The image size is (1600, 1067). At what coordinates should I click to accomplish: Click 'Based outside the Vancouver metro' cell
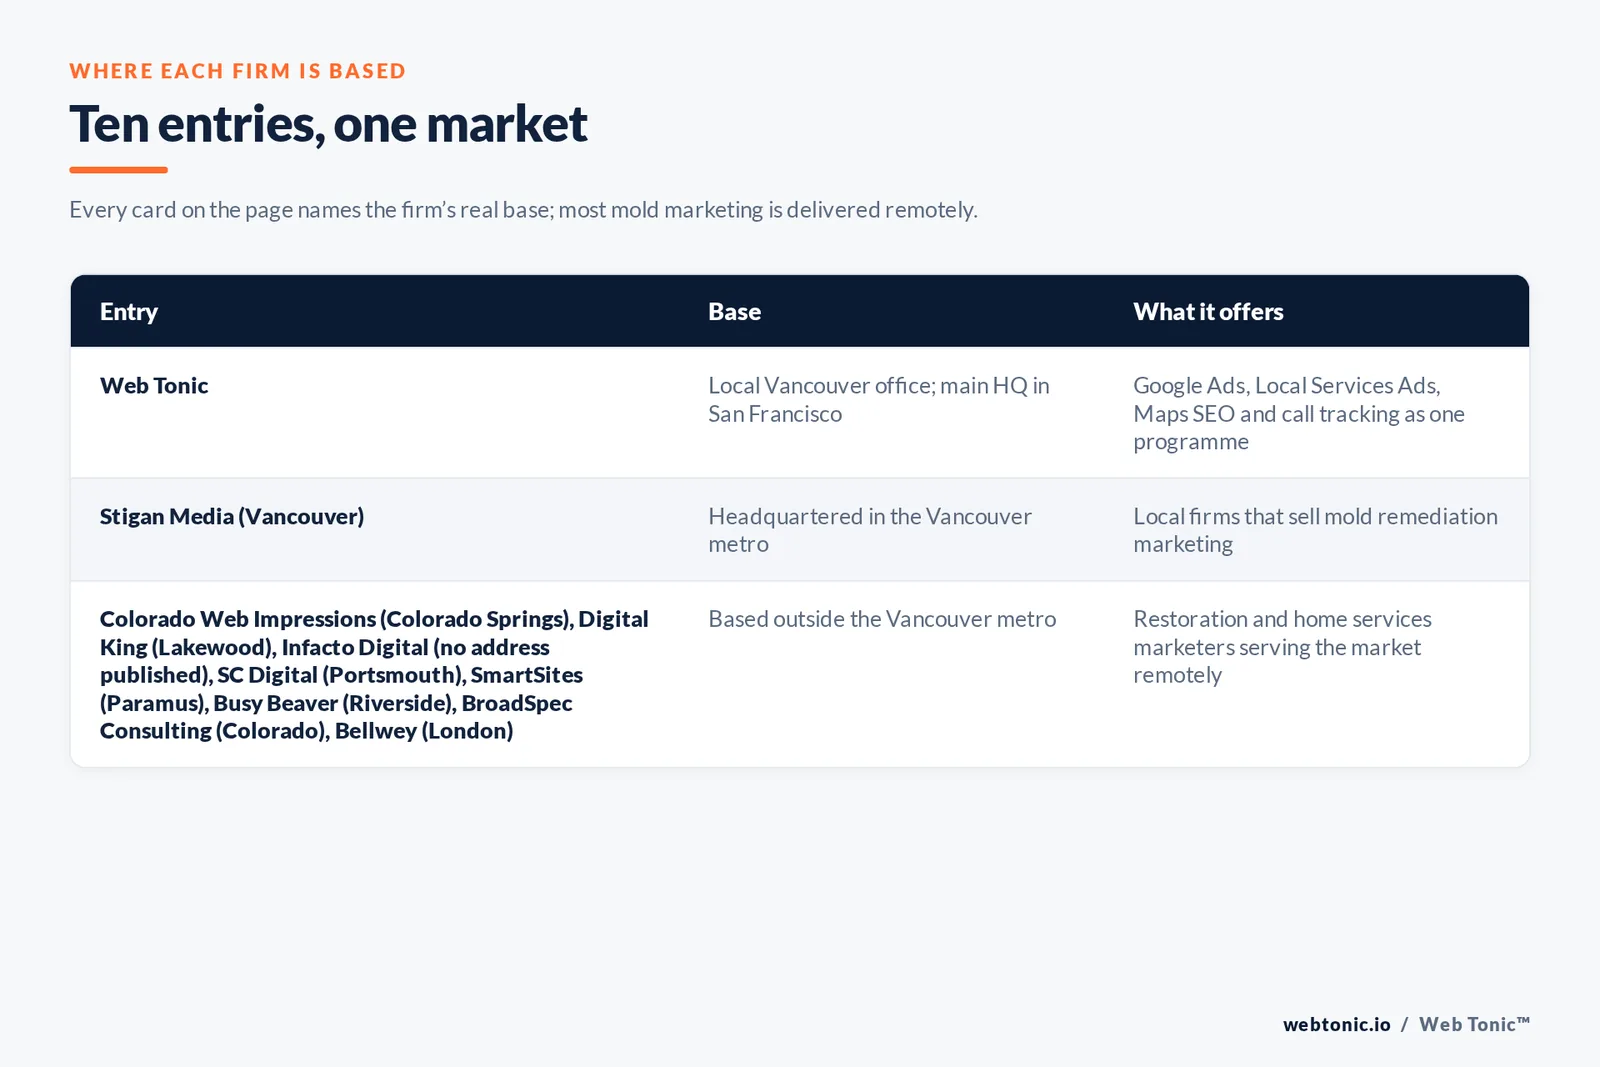882,619
